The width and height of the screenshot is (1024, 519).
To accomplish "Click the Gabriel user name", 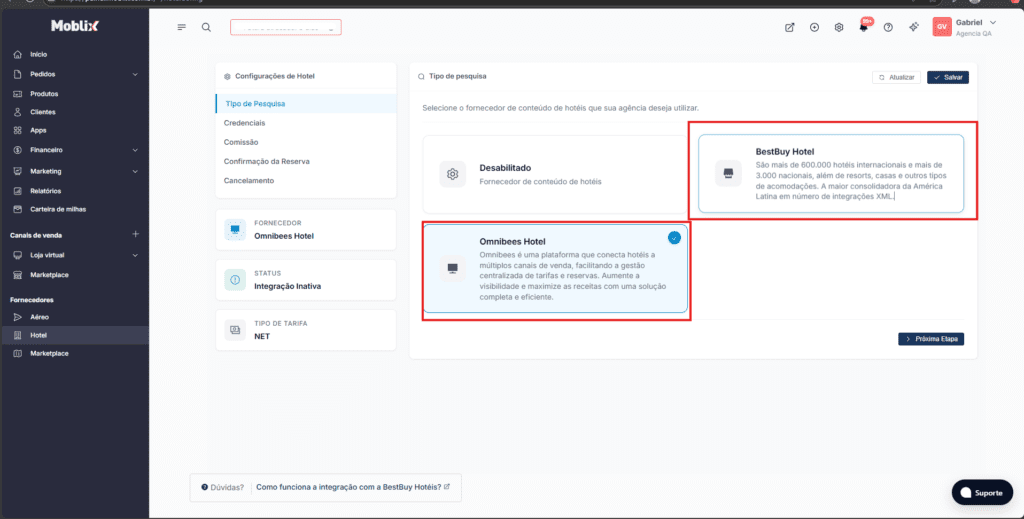I will point(969,23).
